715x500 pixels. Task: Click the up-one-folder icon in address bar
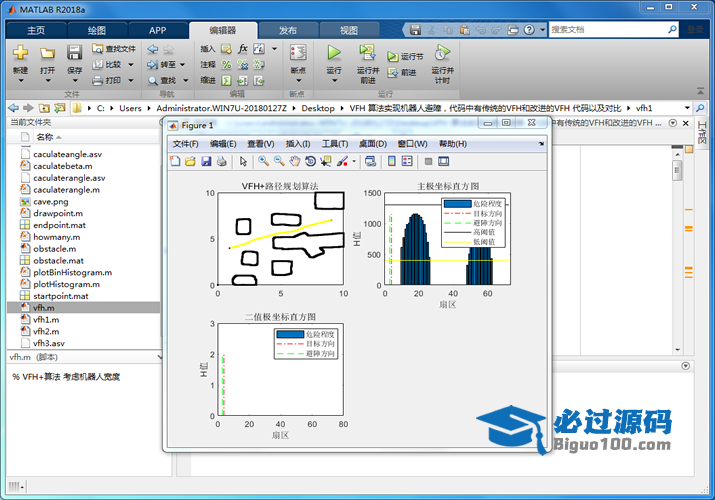coord(44,108)
